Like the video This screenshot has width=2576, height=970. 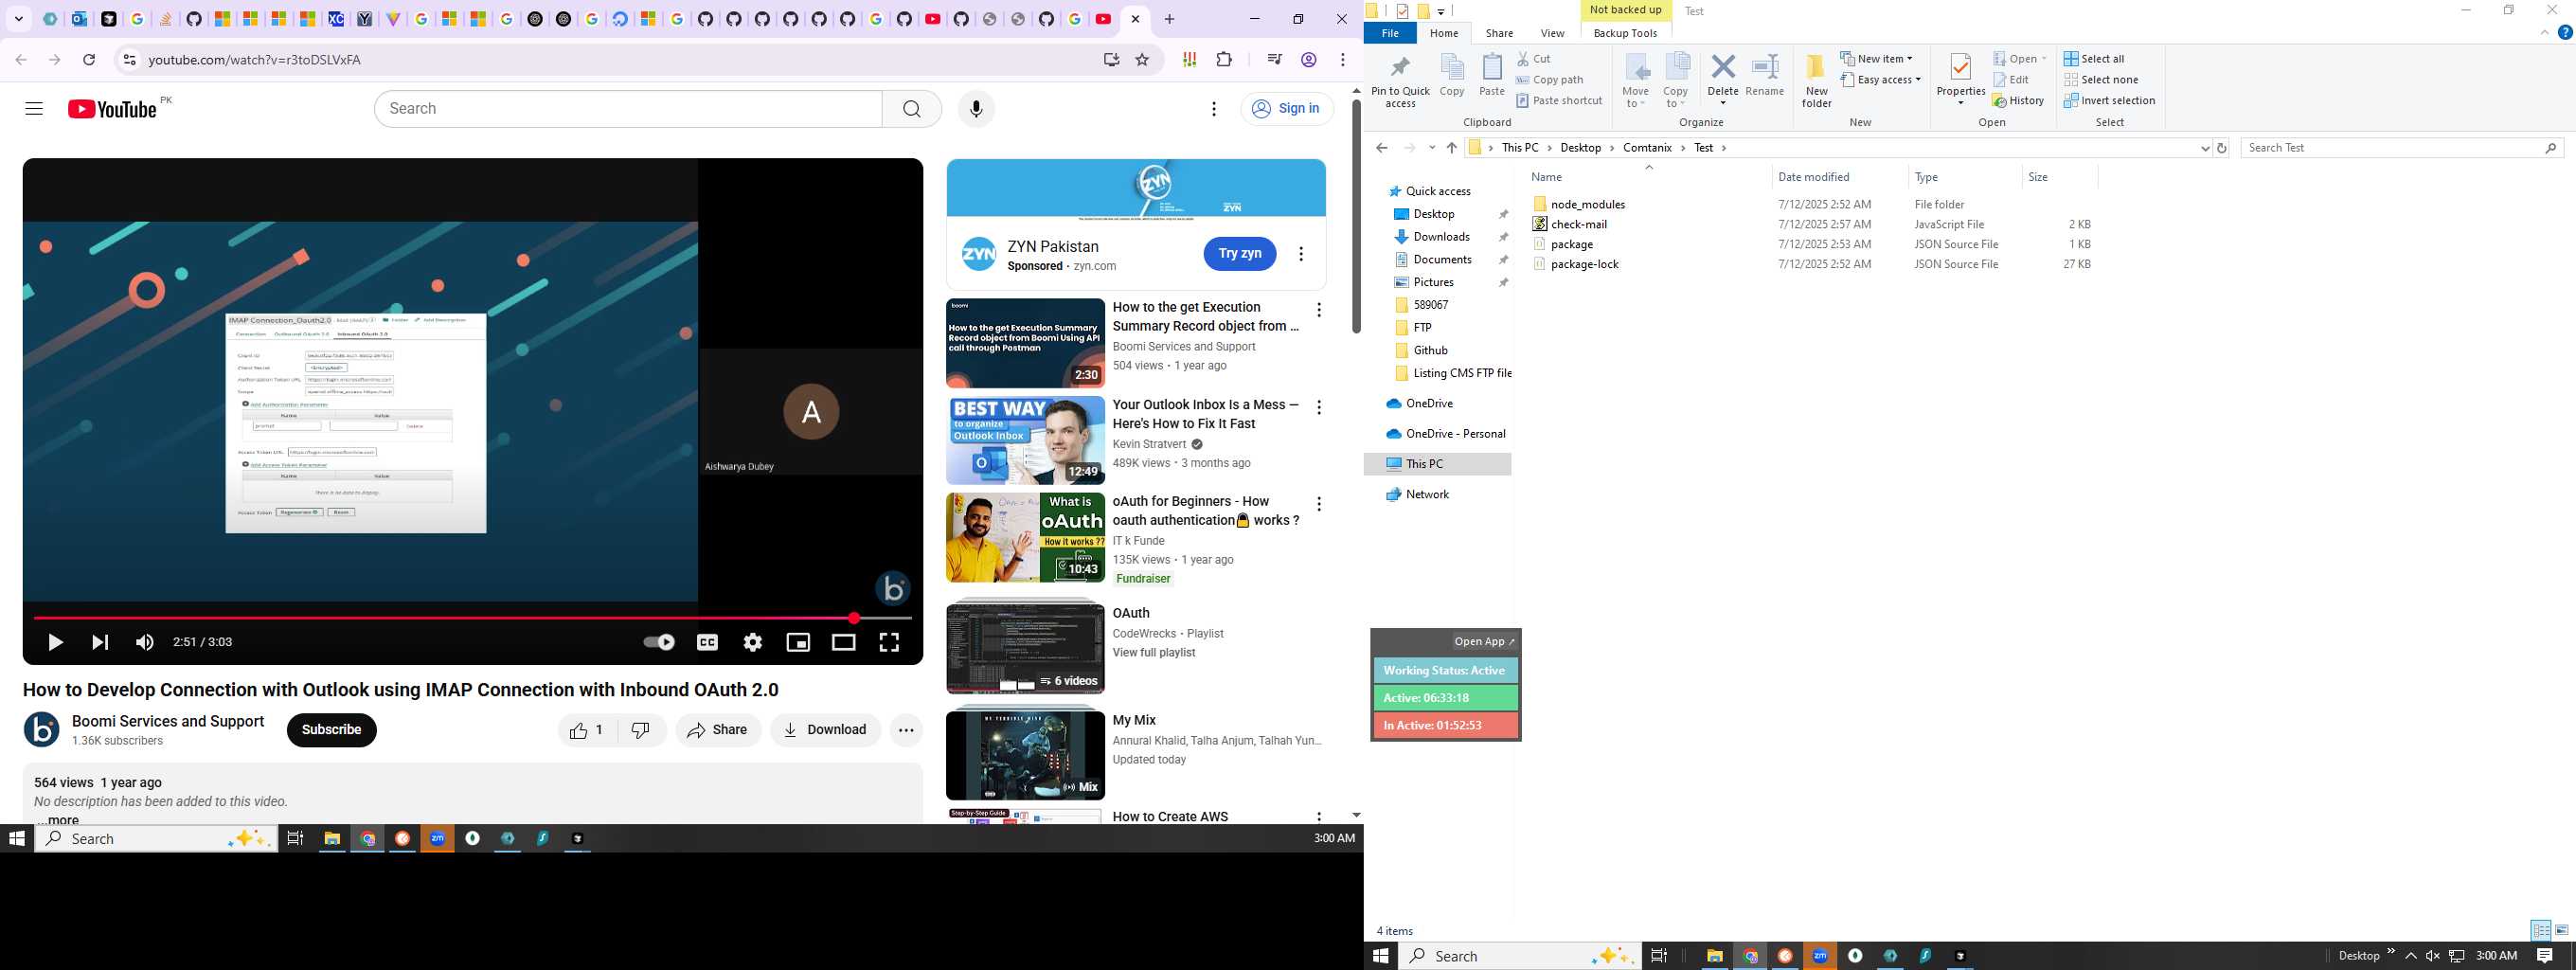pos(587,730)
